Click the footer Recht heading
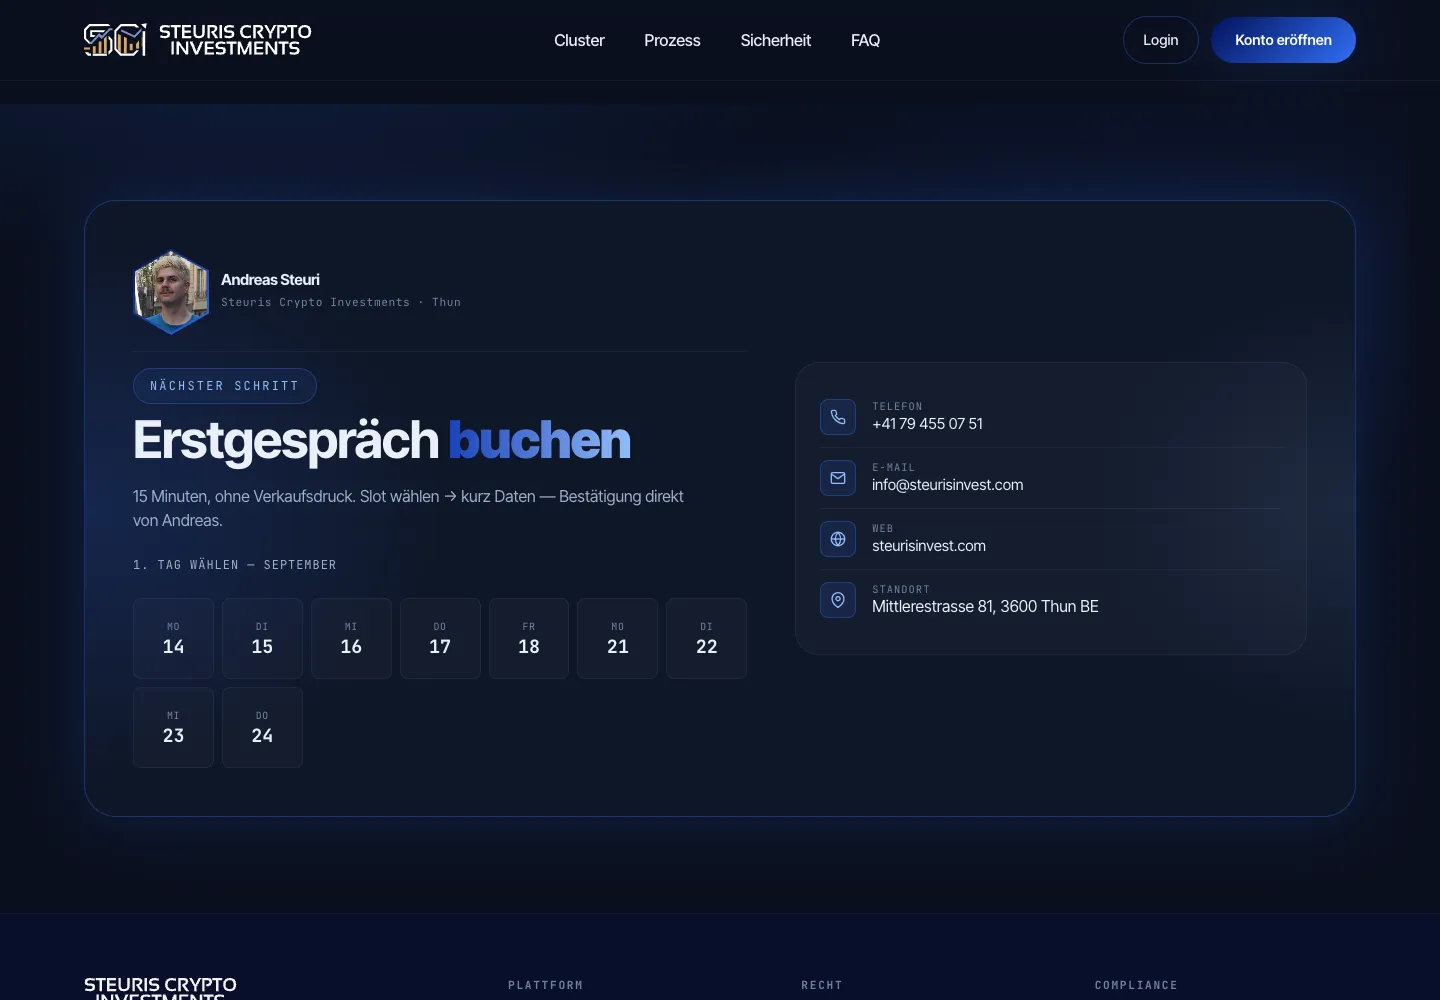This screenshot has height=1000, width=1440. click(822, 985)
